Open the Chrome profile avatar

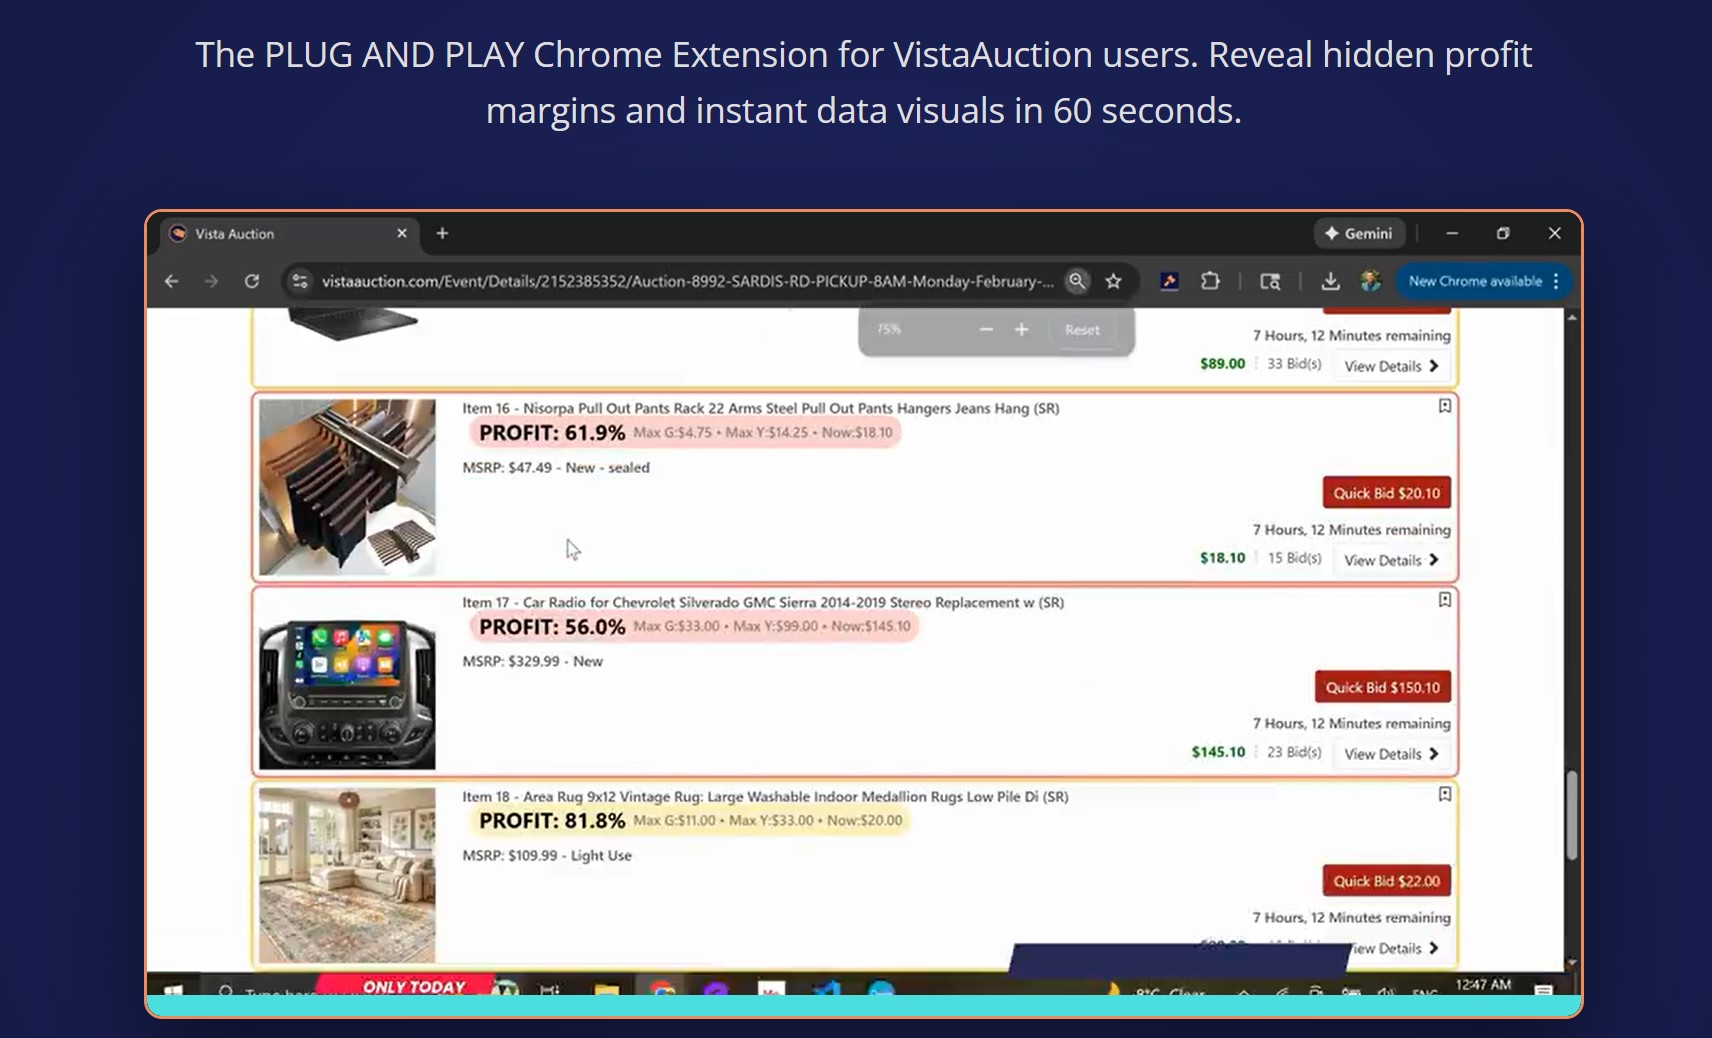[1371, 282]
